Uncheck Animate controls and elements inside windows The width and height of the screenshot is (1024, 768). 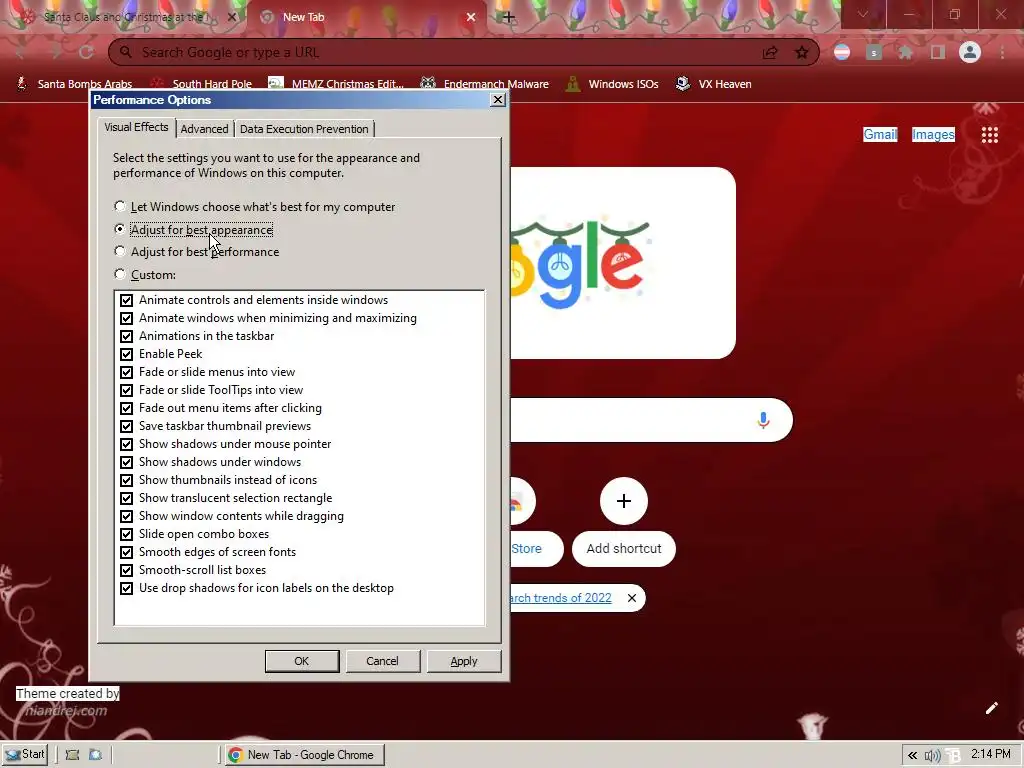pos(127,300)
